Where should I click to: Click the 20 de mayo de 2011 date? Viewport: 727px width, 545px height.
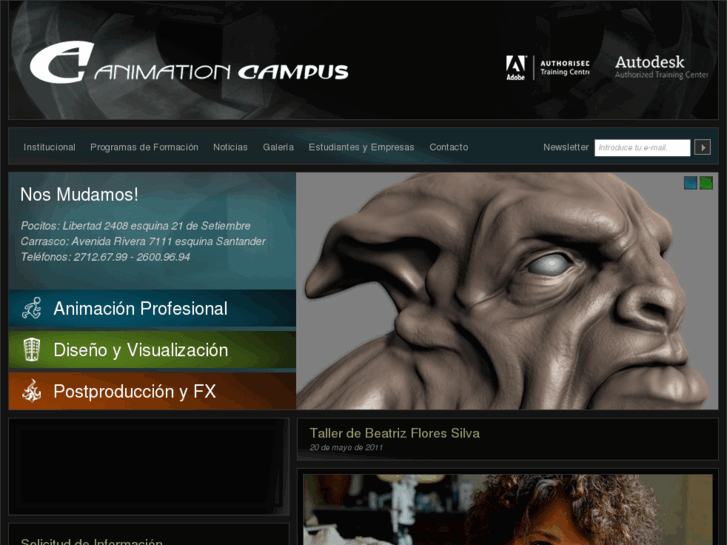pyautogui.click(x=346, y=448)
